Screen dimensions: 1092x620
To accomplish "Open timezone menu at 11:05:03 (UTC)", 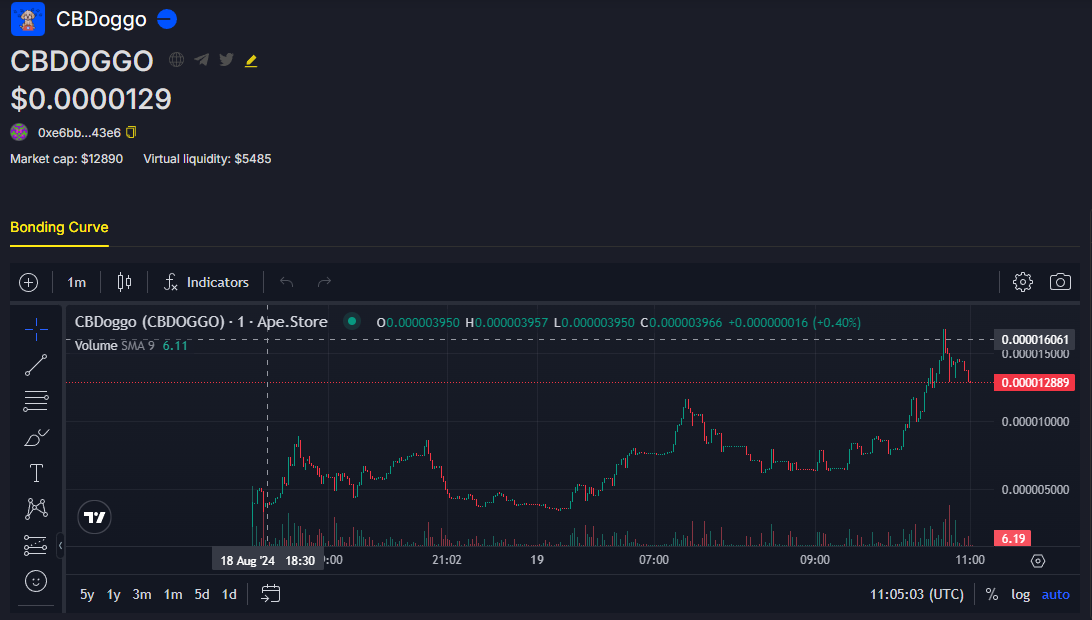I will pyautogui.click(x=916, y=594).
